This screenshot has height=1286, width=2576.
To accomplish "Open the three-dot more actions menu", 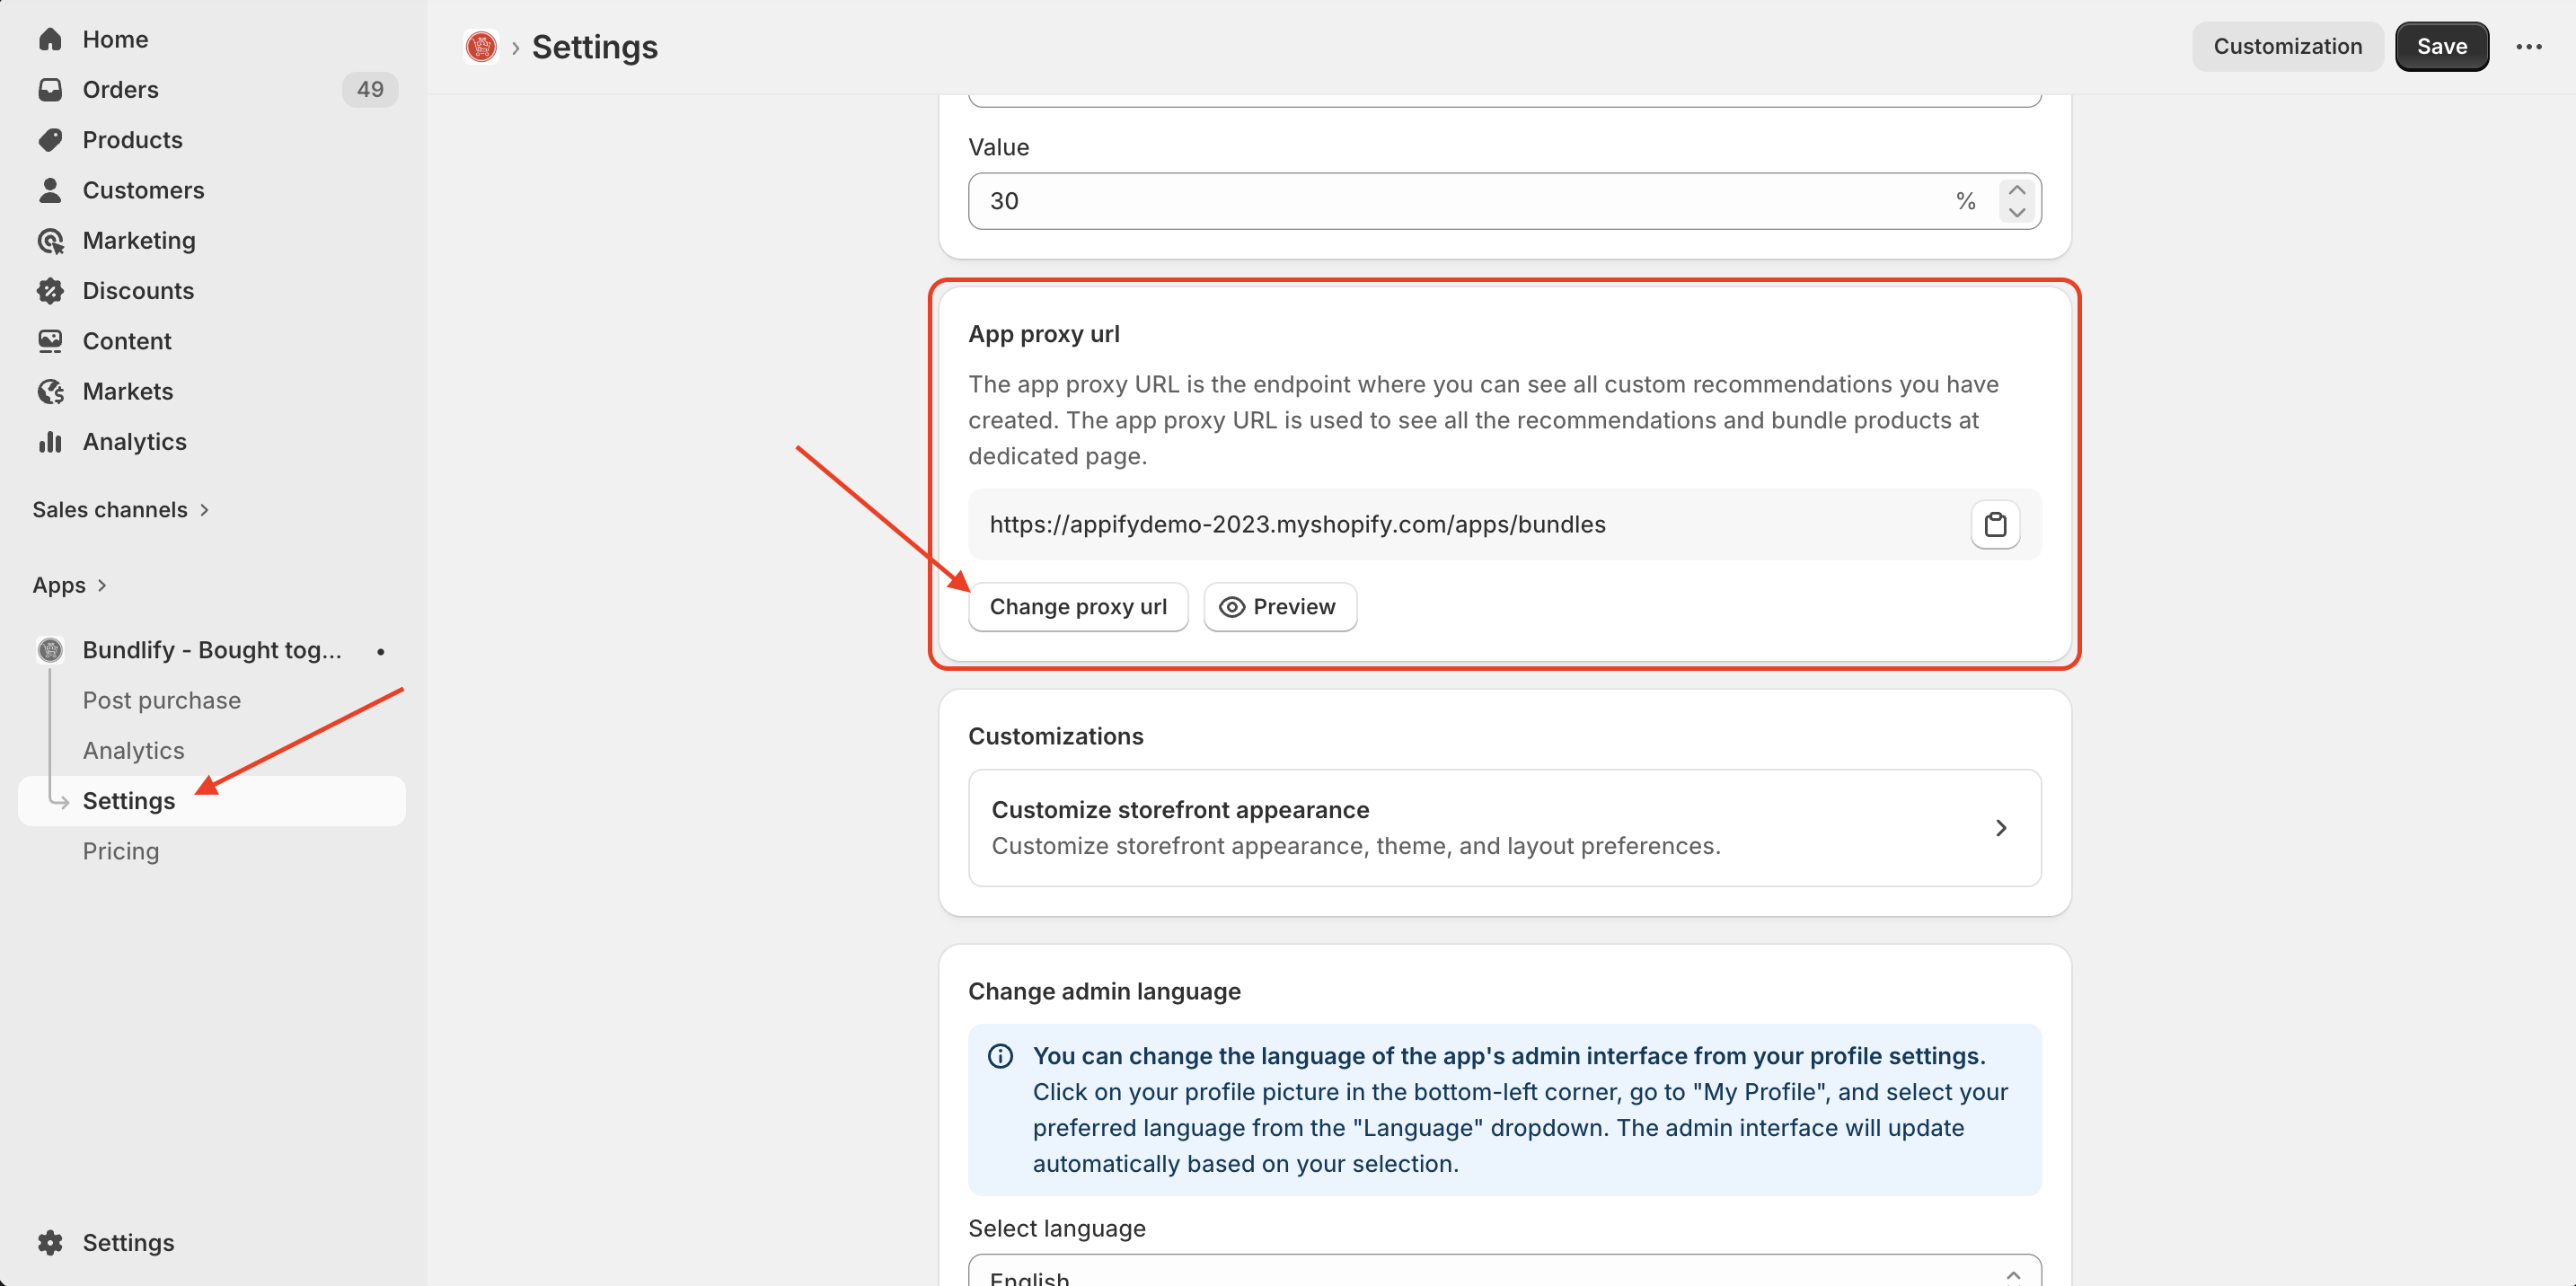I will (2528, 47).
